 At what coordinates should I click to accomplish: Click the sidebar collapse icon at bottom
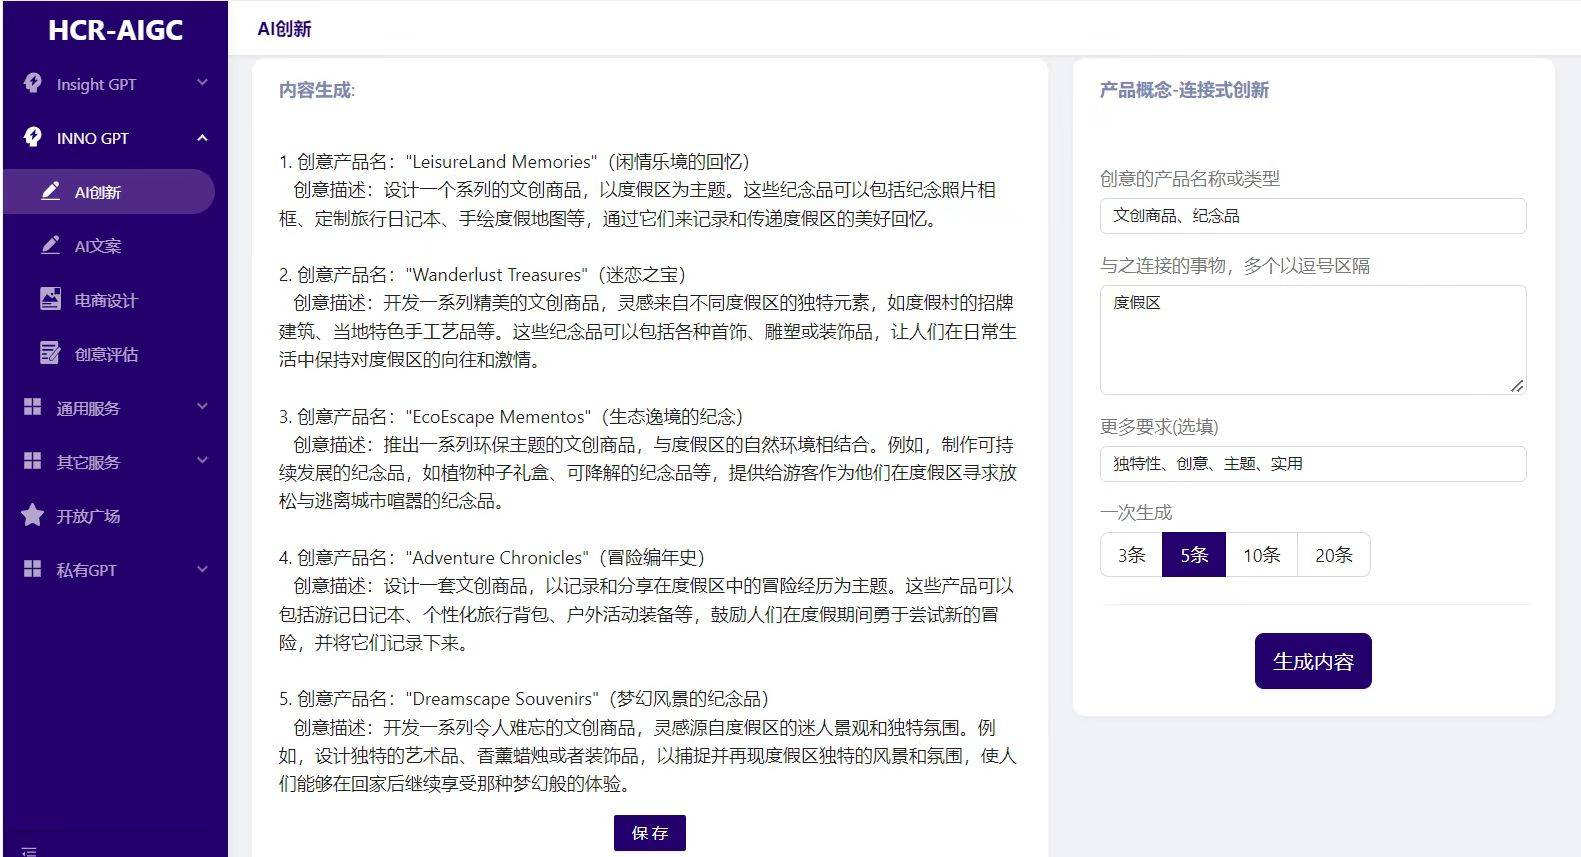pyautogui.click(x=29, y=851)
